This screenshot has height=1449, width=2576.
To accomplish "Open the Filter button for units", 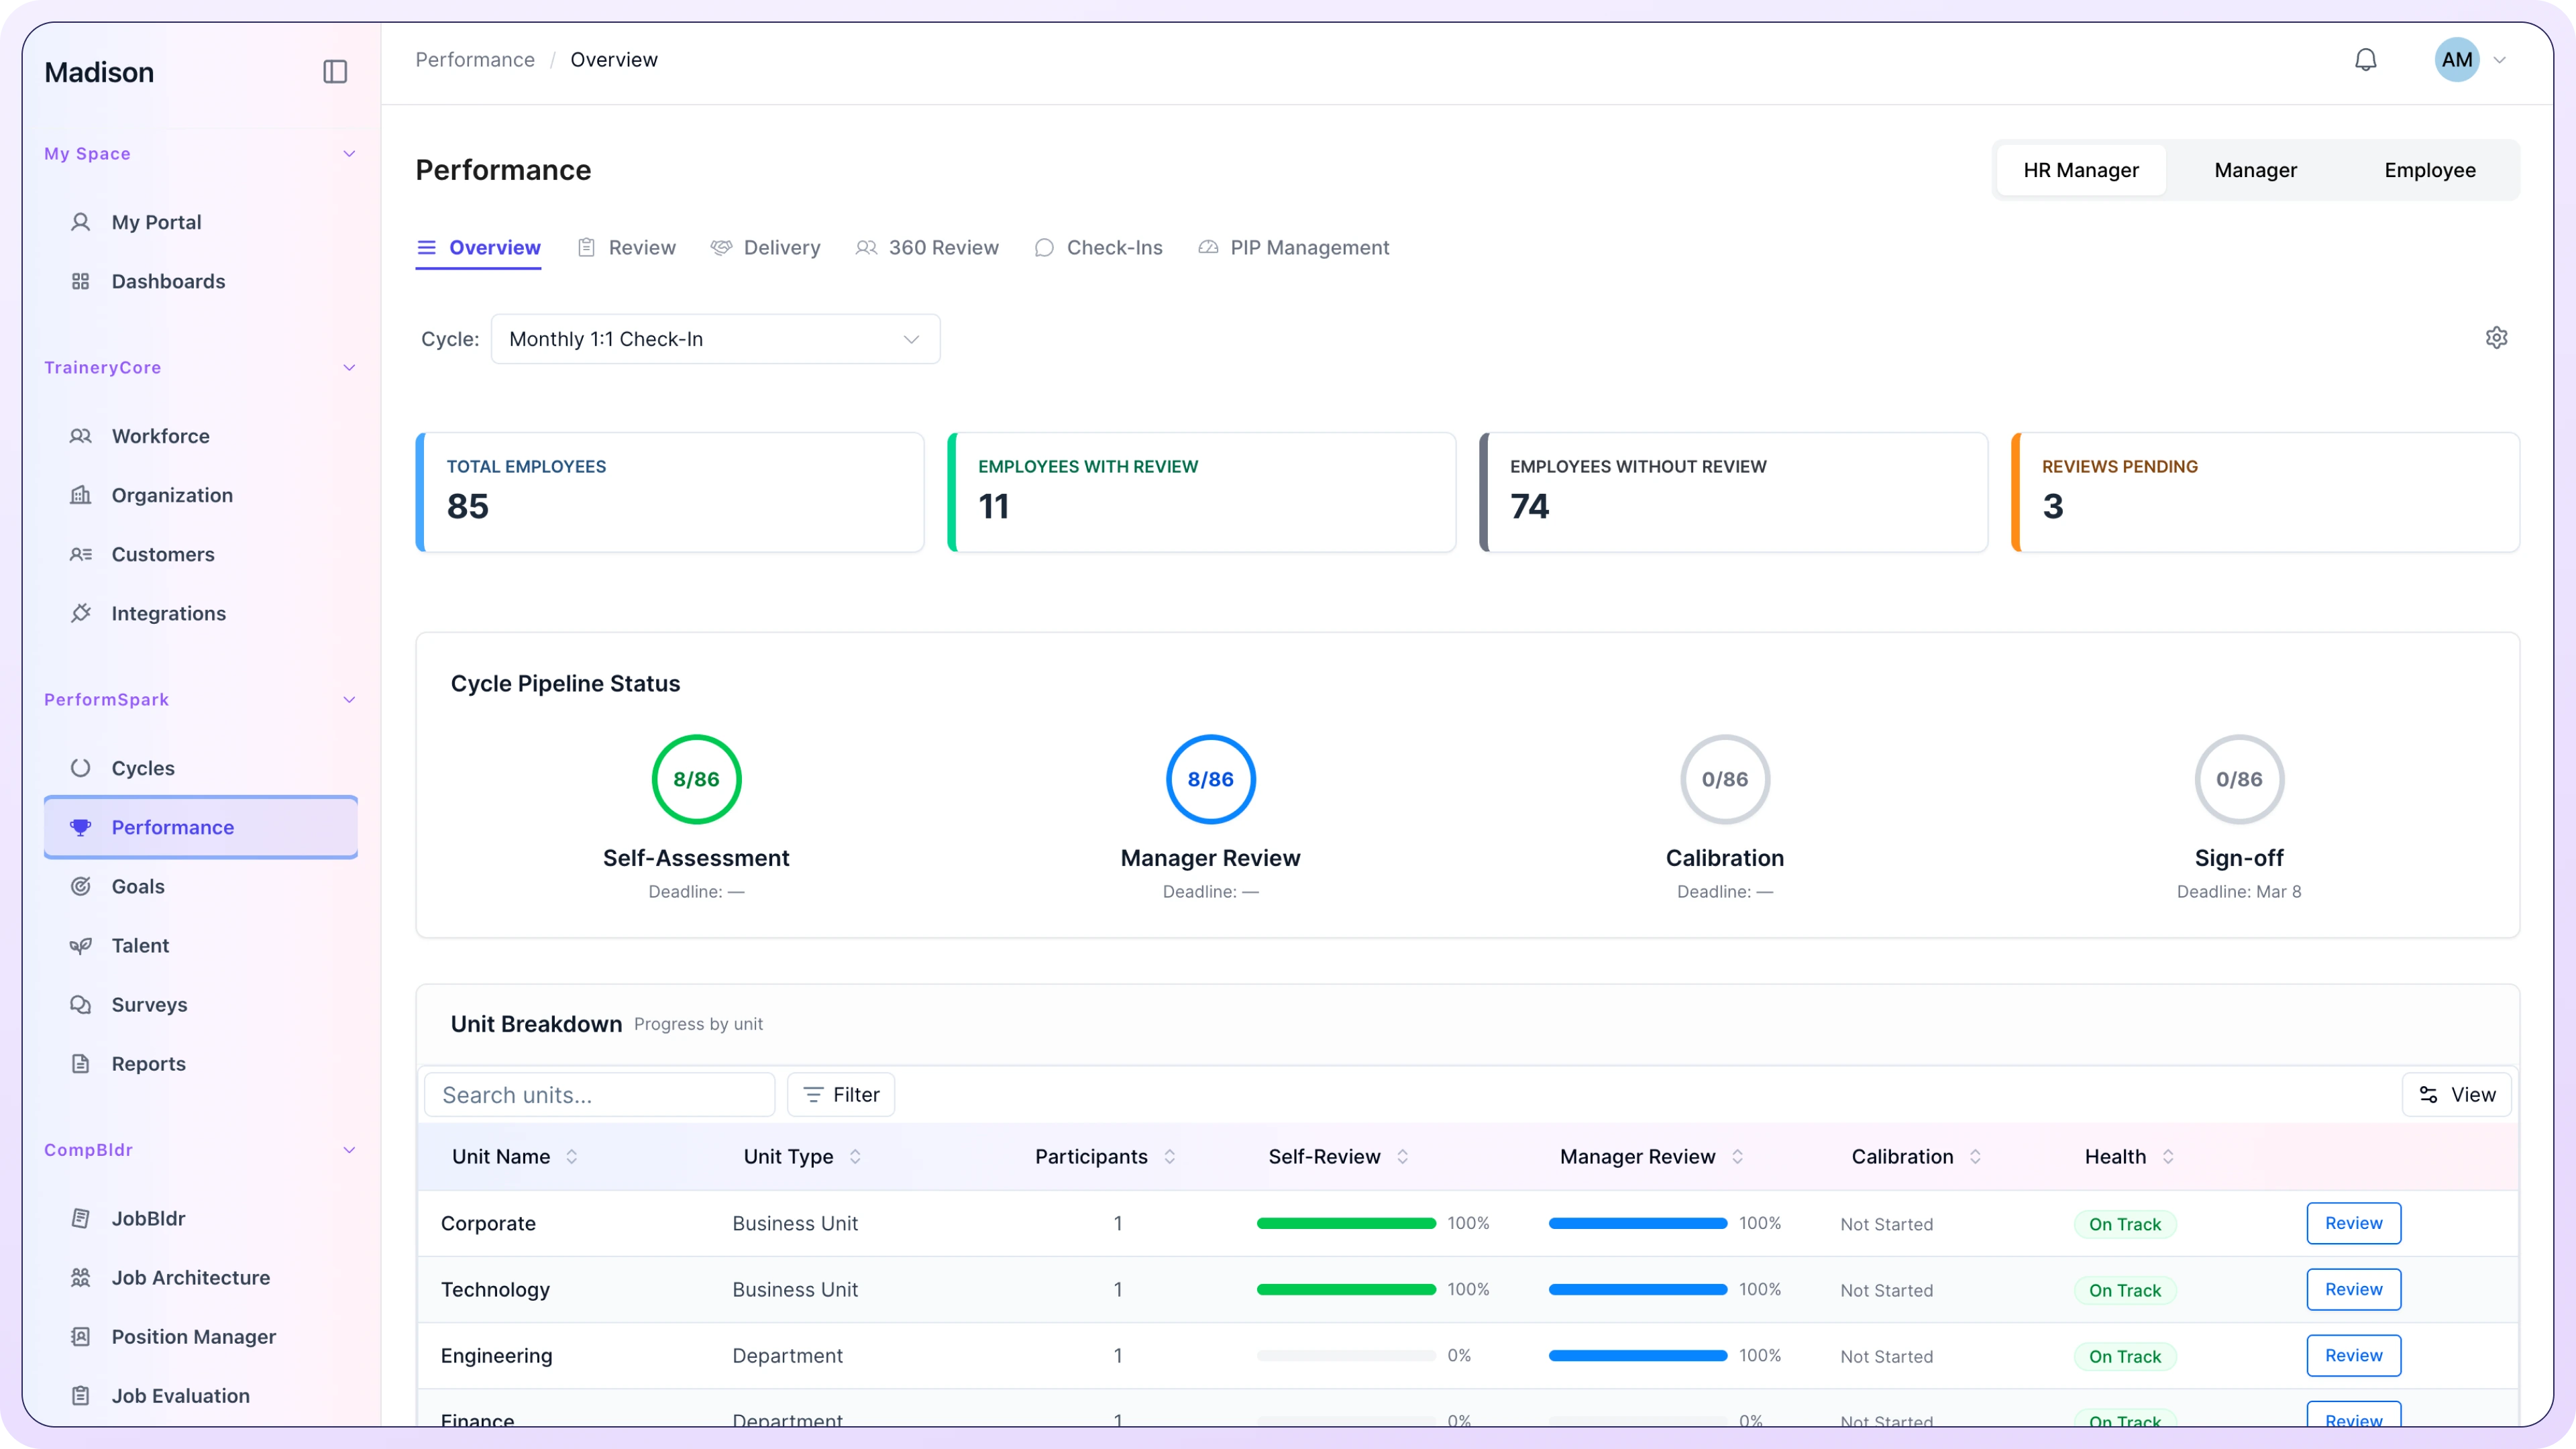I will point(841,1095).
